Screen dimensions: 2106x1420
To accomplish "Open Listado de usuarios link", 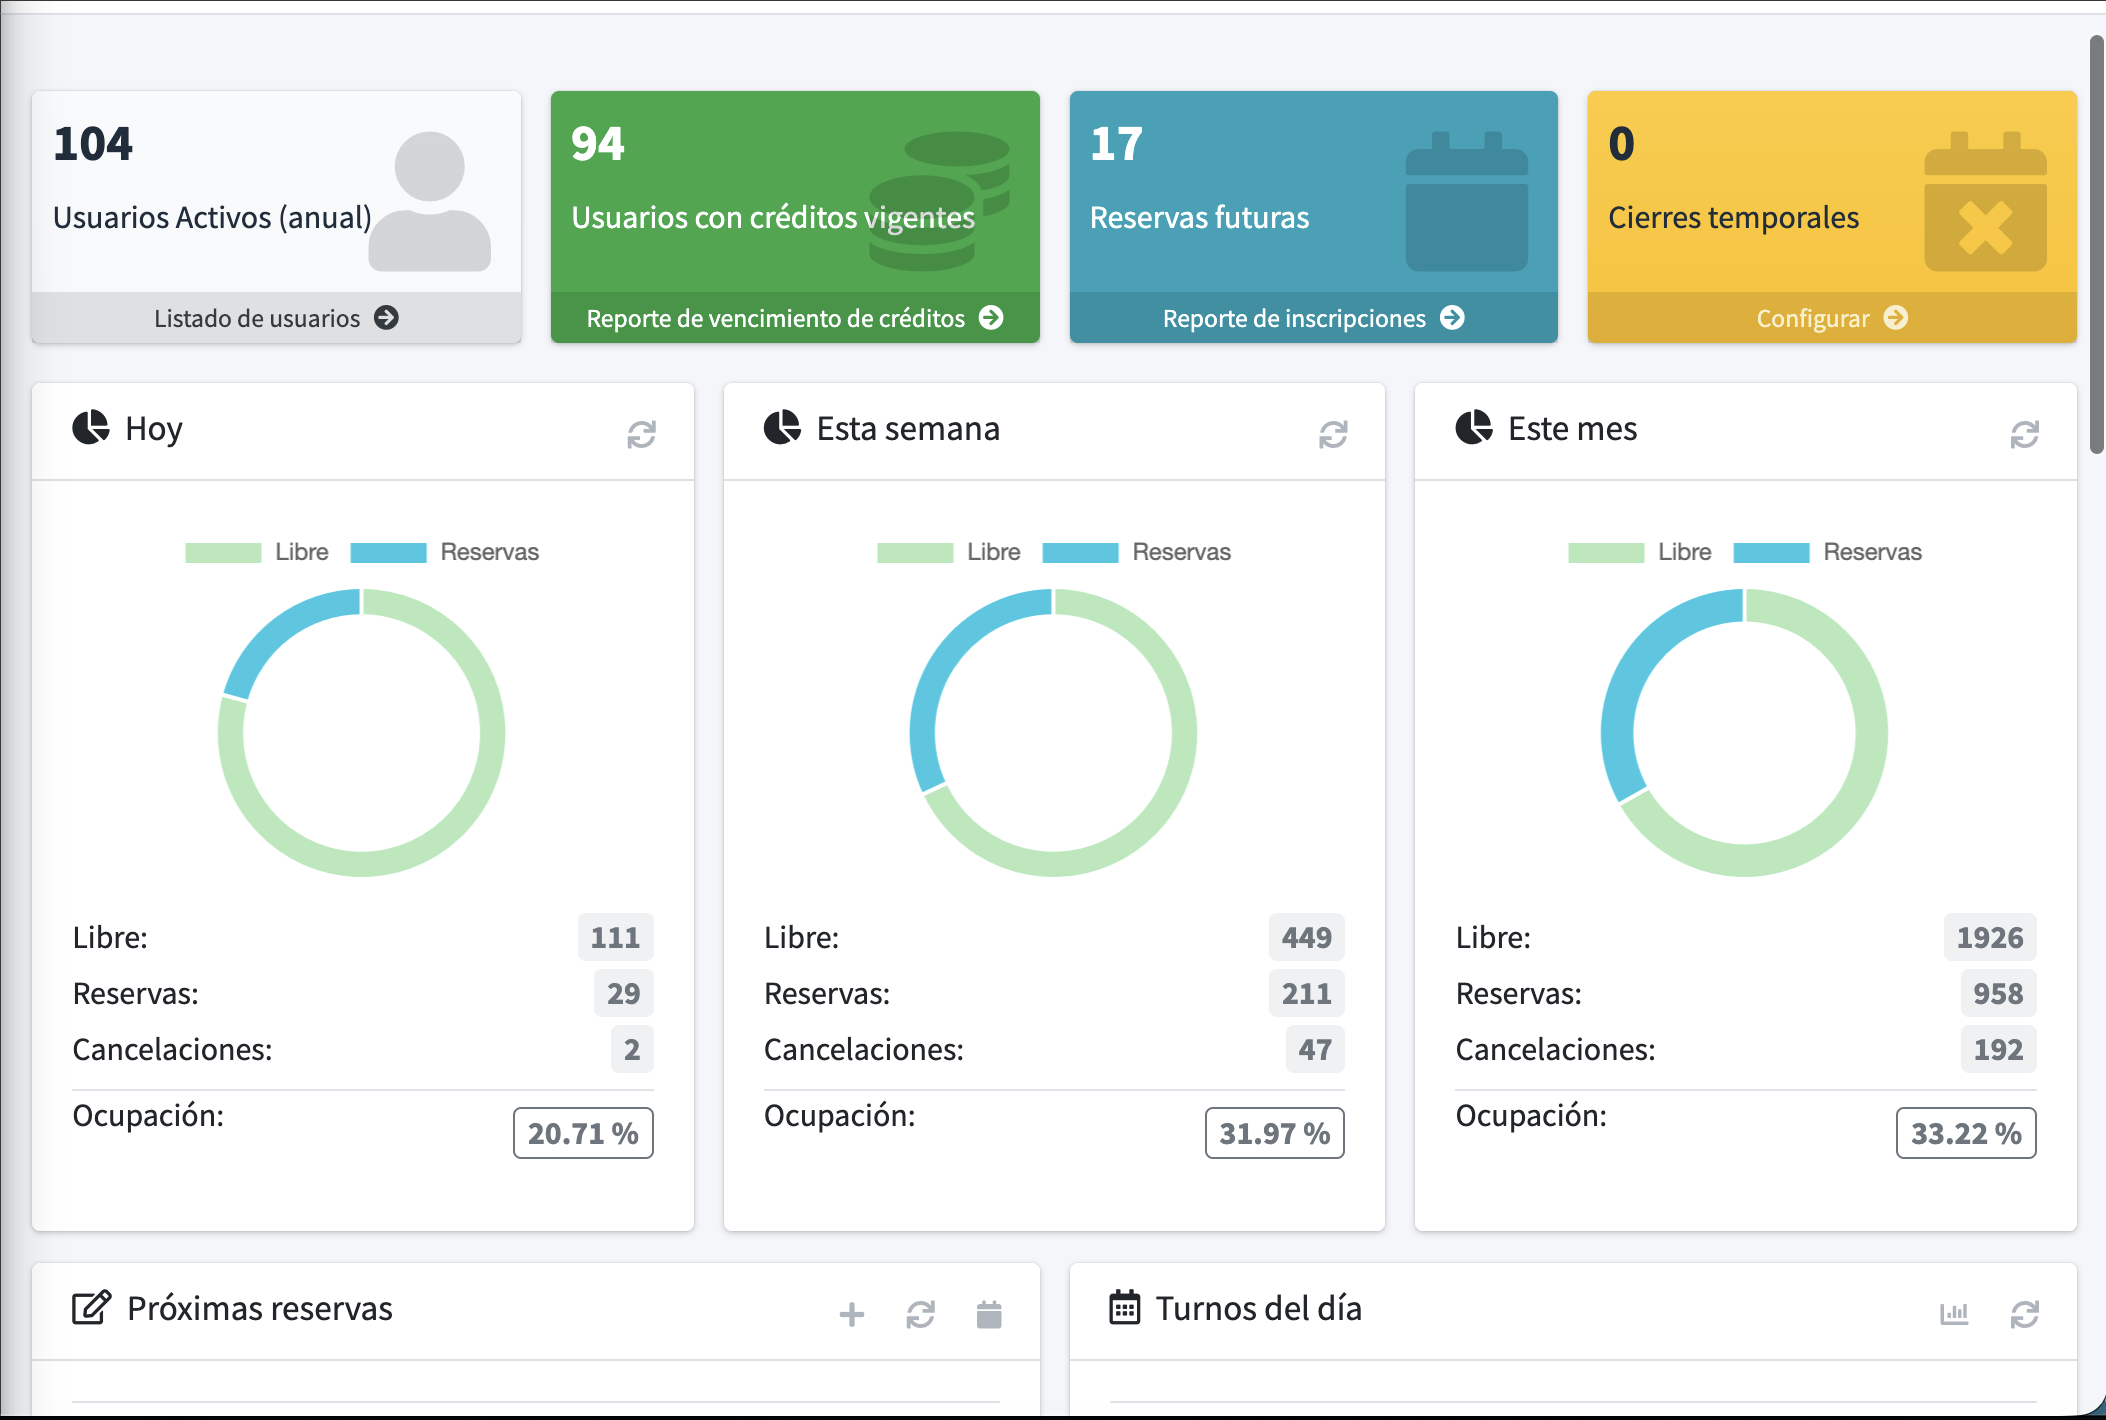I will tap(276, 318).
